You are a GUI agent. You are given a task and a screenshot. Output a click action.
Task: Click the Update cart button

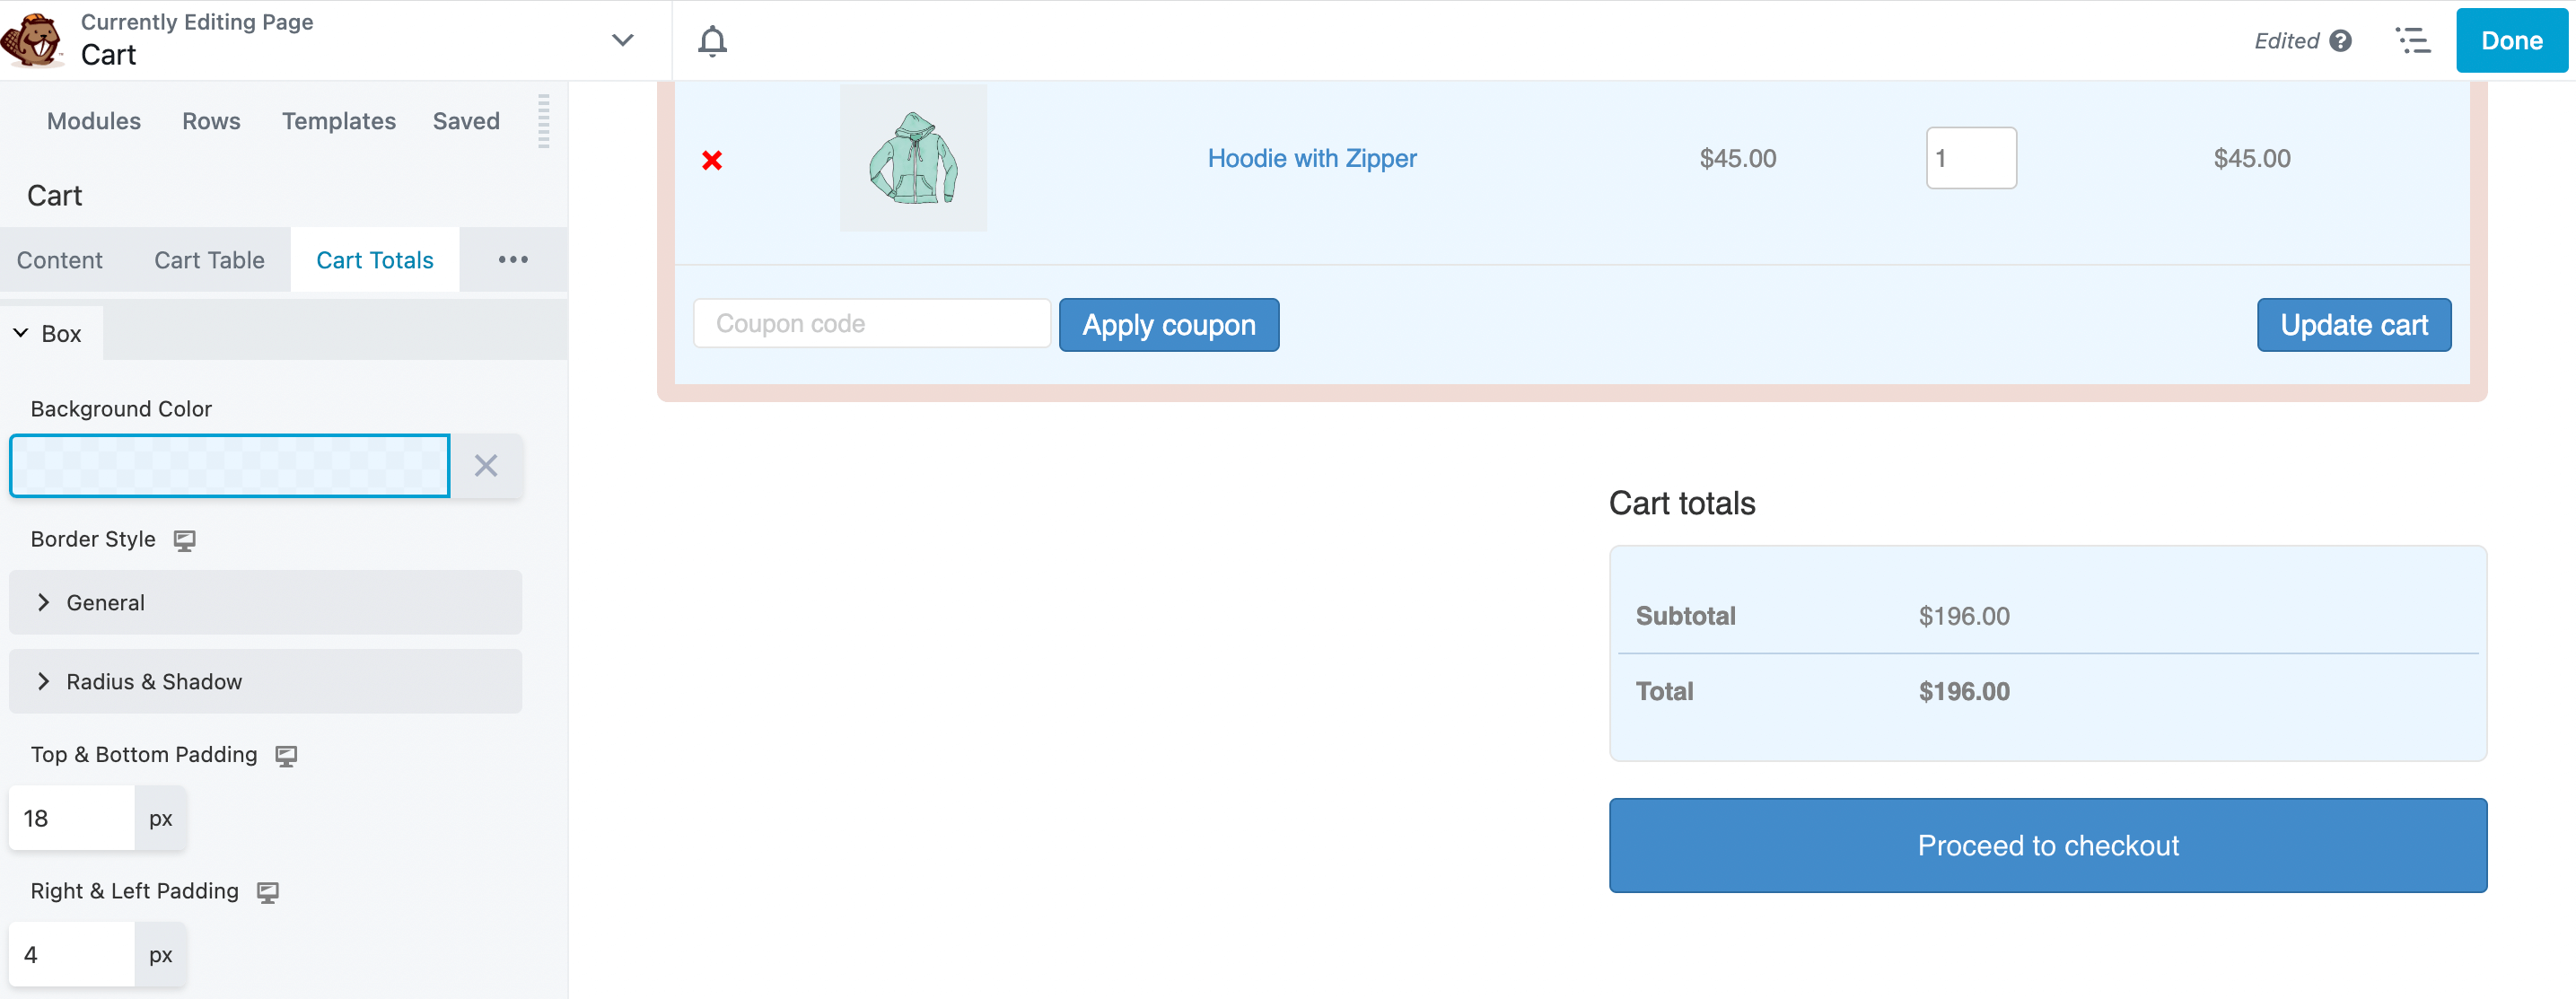click(x=2354, y=322)
